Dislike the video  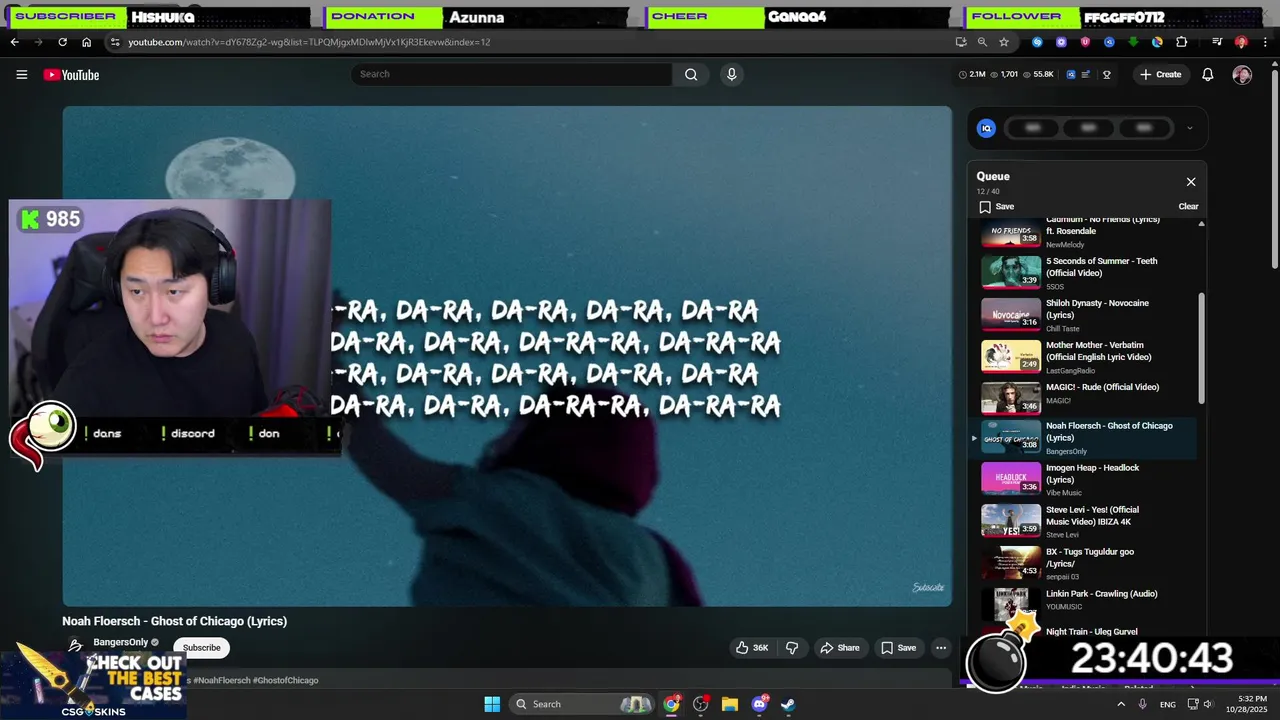pyautogui.click(x=792, y=648)
